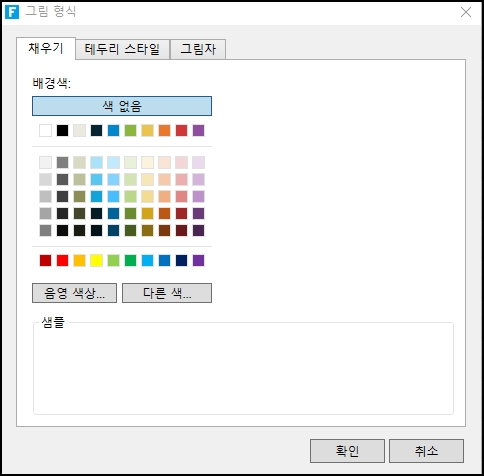Pick the black swatch in top row
This screenshot has width=484, height=476.
pyautogui.click(x=62, y=131)
